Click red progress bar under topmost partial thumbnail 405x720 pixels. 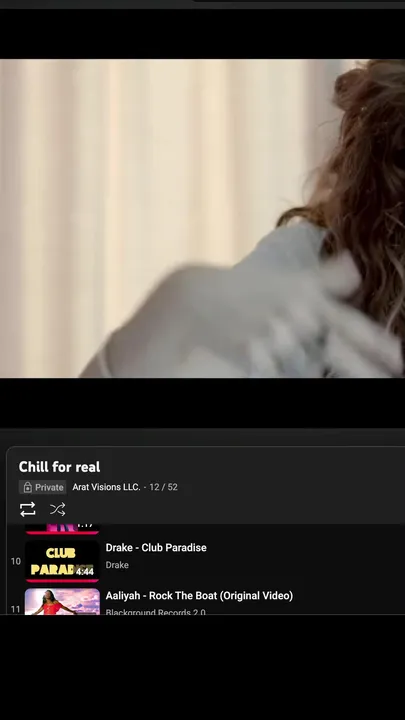(x=62, y=533)
